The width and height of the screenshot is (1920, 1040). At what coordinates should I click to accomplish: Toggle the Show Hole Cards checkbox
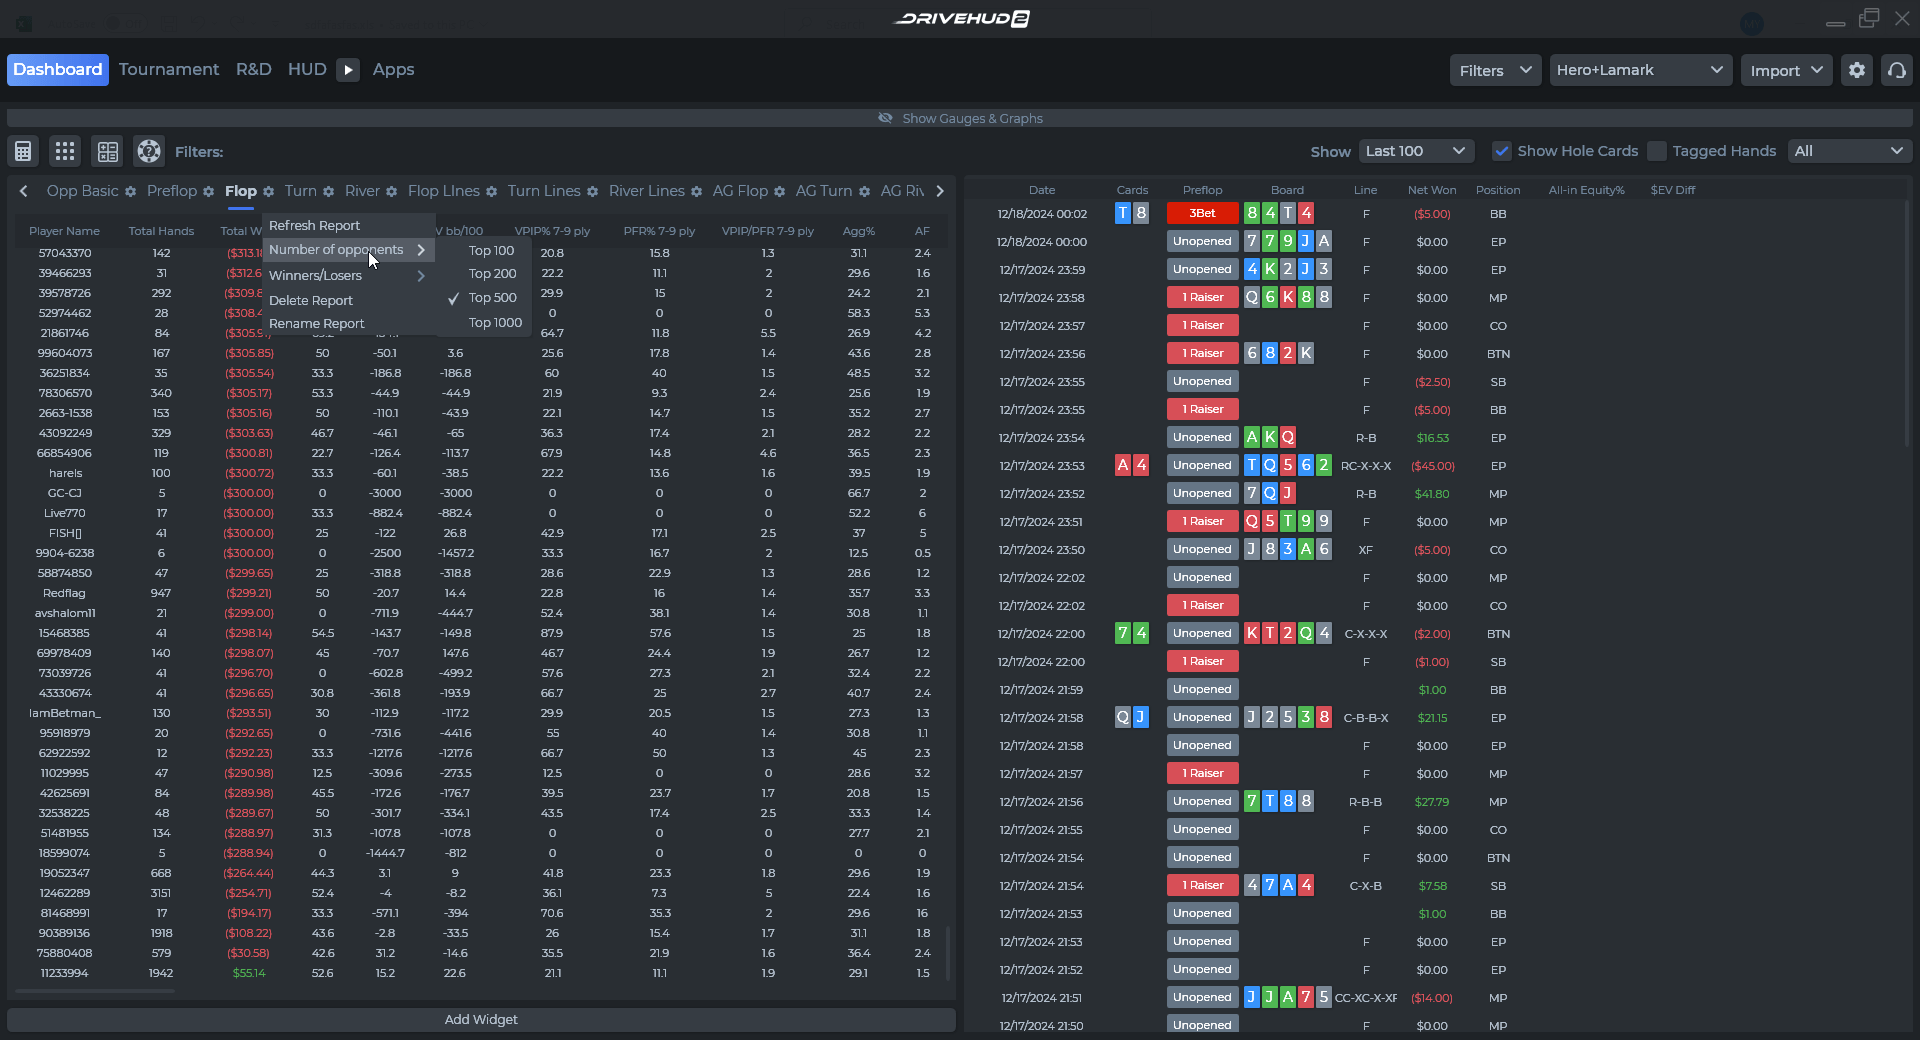[x=1501, y=151]
